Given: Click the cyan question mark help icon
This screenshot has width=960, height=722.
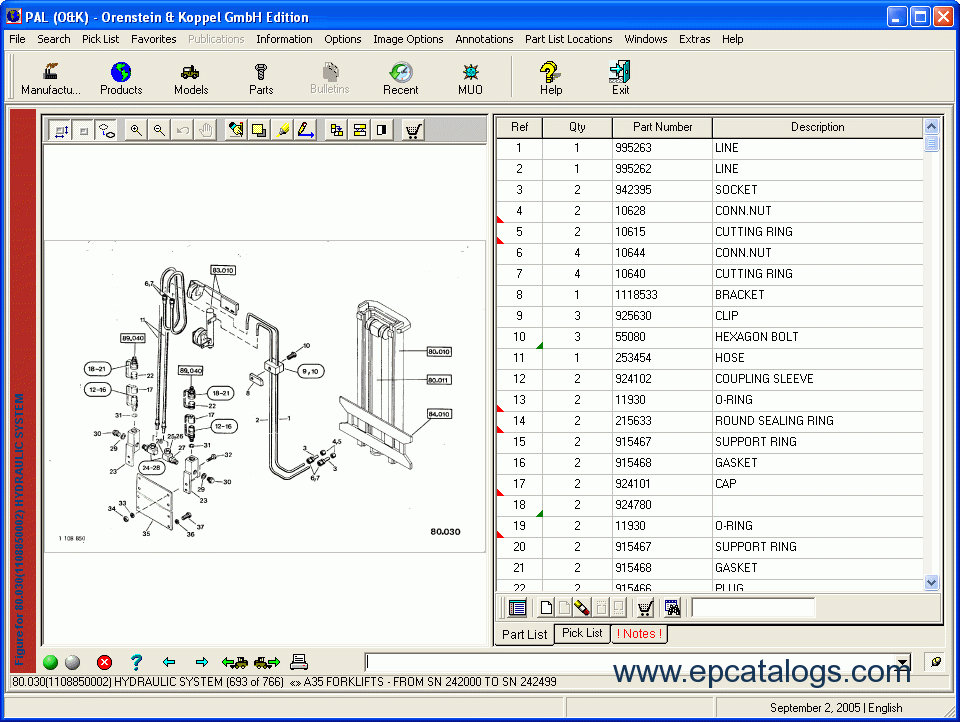Looking at the screenshot, I should [136, 662].
